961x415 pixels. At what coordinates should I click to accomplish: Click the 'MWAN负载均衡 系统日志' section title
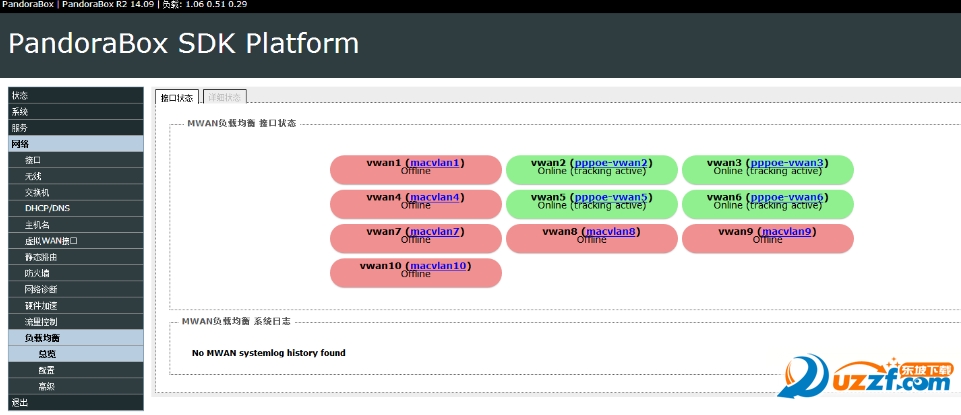point(236,321)
